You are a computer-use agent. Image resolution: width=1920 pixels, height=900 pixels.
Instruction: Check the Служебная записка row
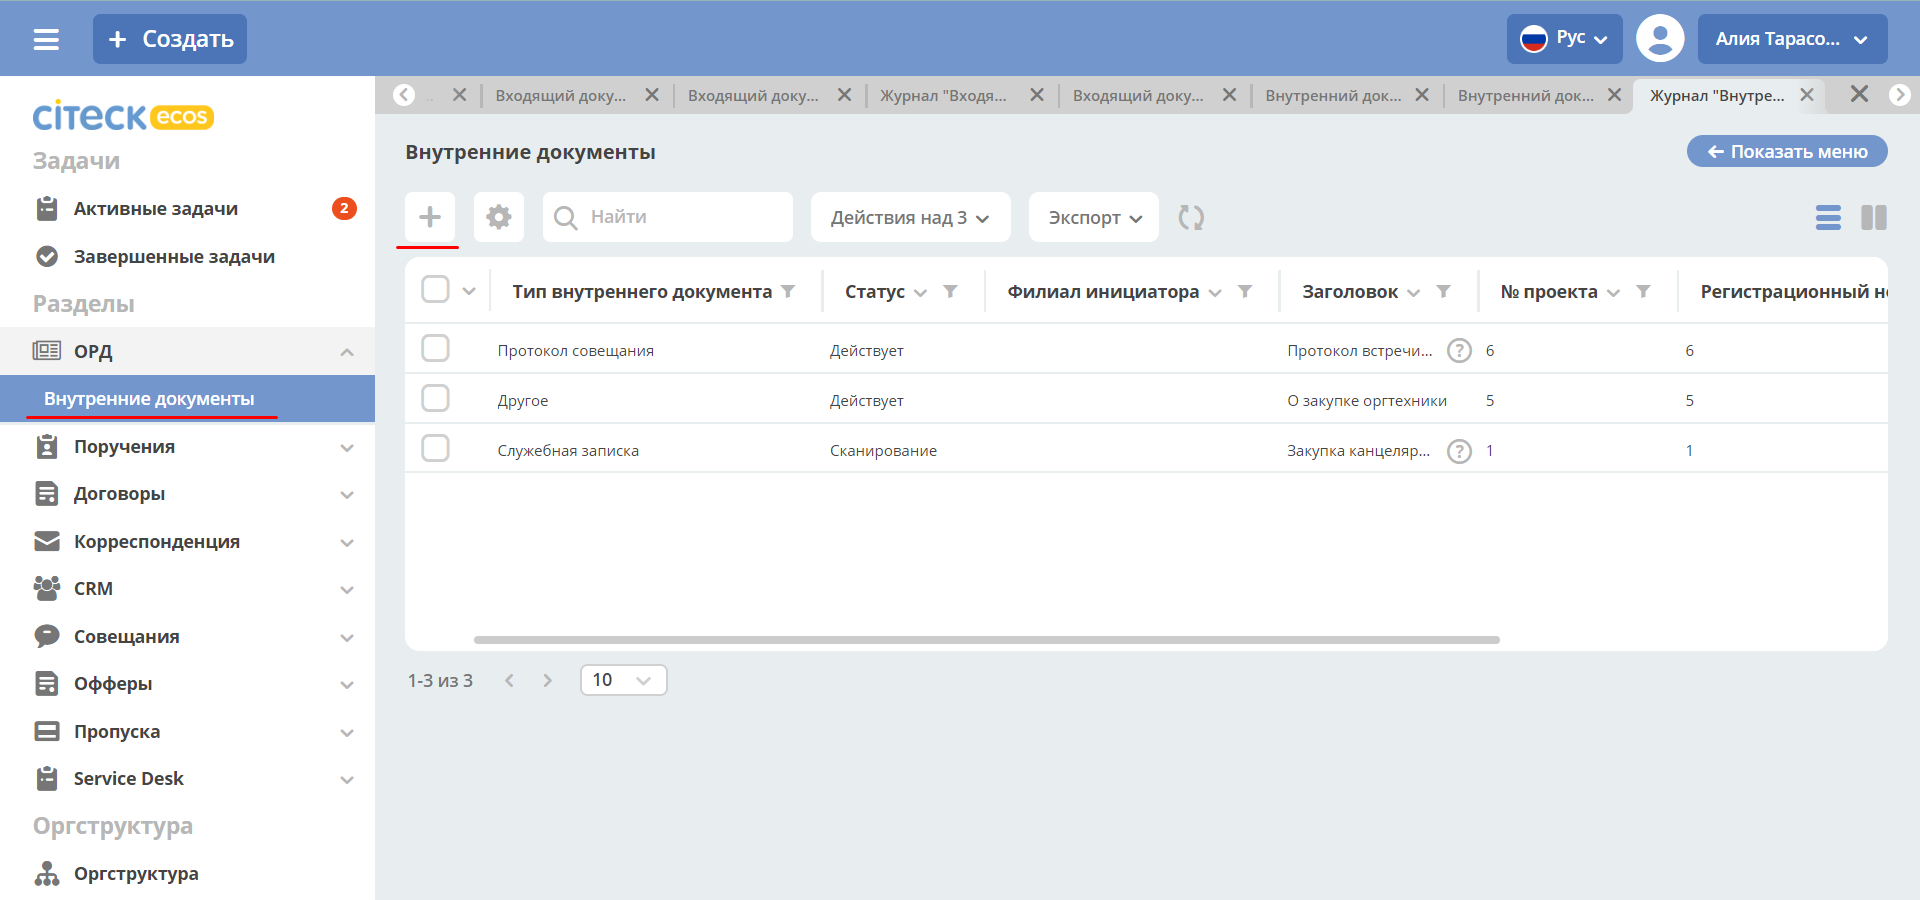(435, 448)
